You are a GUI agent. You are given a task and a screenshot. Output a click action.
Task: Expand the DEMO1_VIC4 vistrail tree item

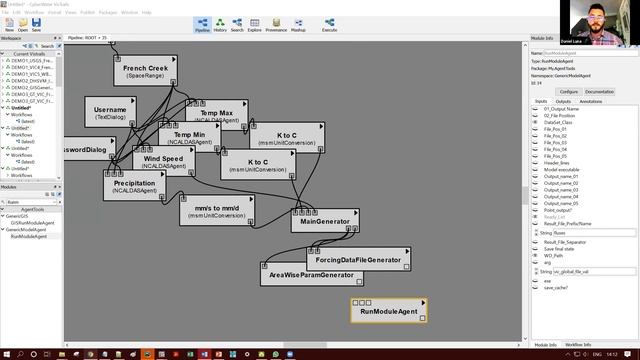point(3,67)
